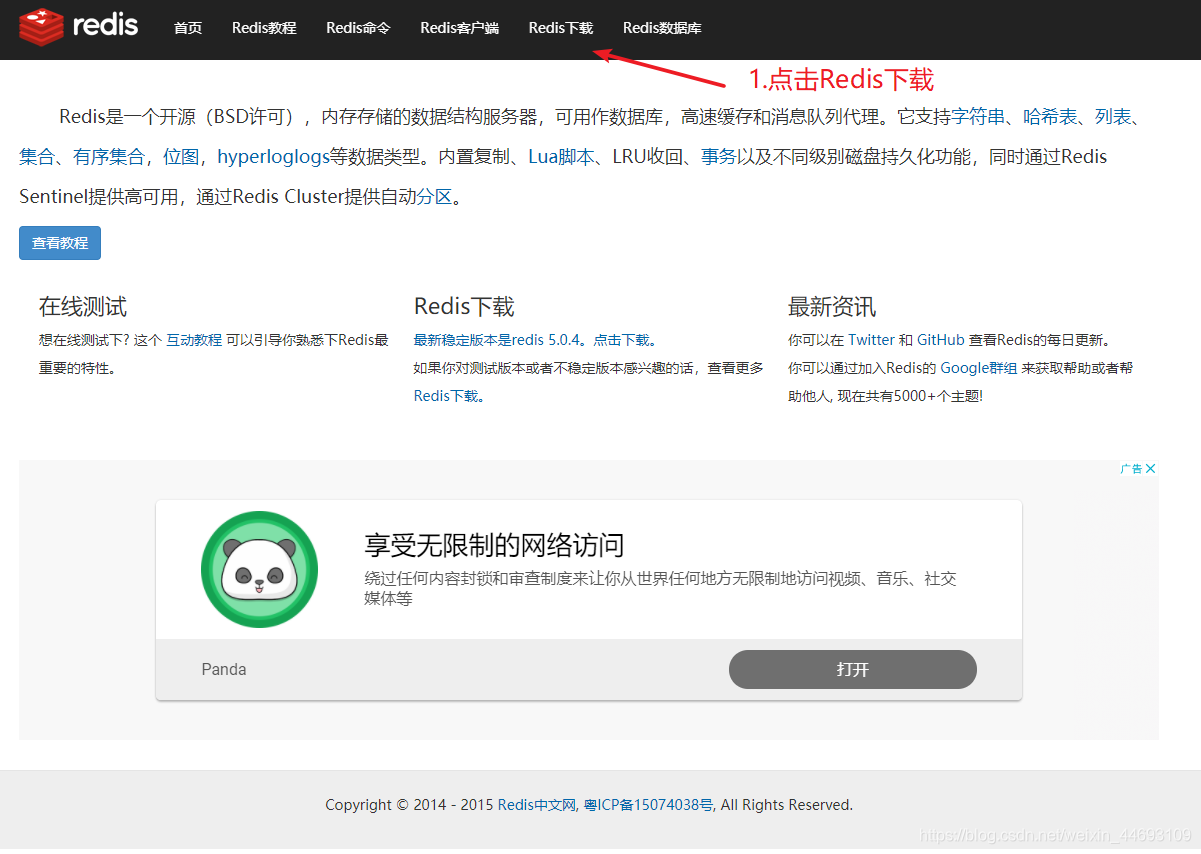The height and width of the screenshot is (854, 1201).
Task: Click the Redis logo in the header
Action: (x=79, y=27)
